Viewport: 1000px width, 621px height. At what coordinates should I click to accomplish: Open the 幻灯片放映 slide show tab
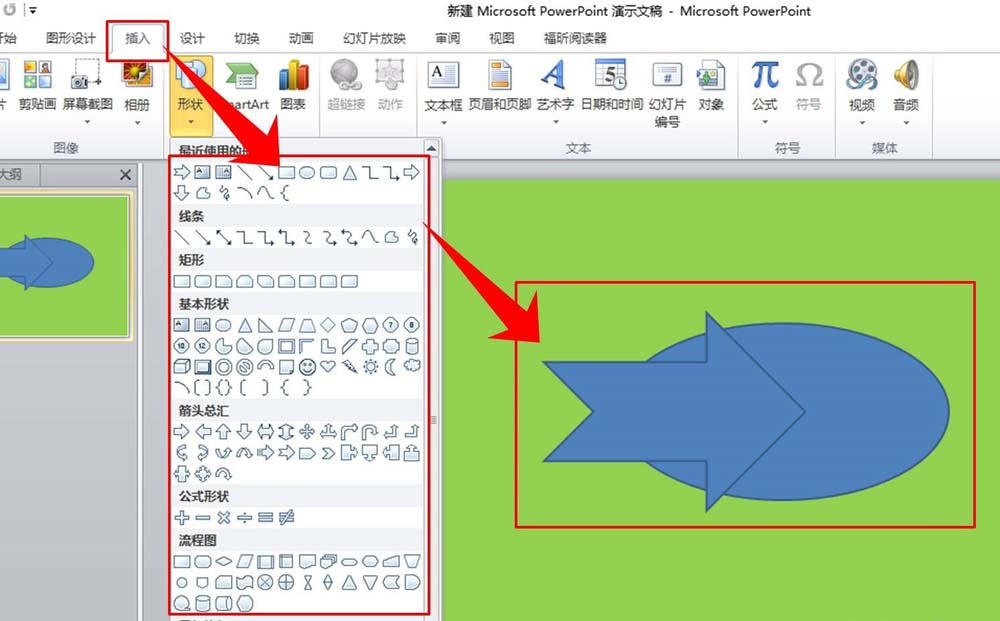(x=374, y=39)
